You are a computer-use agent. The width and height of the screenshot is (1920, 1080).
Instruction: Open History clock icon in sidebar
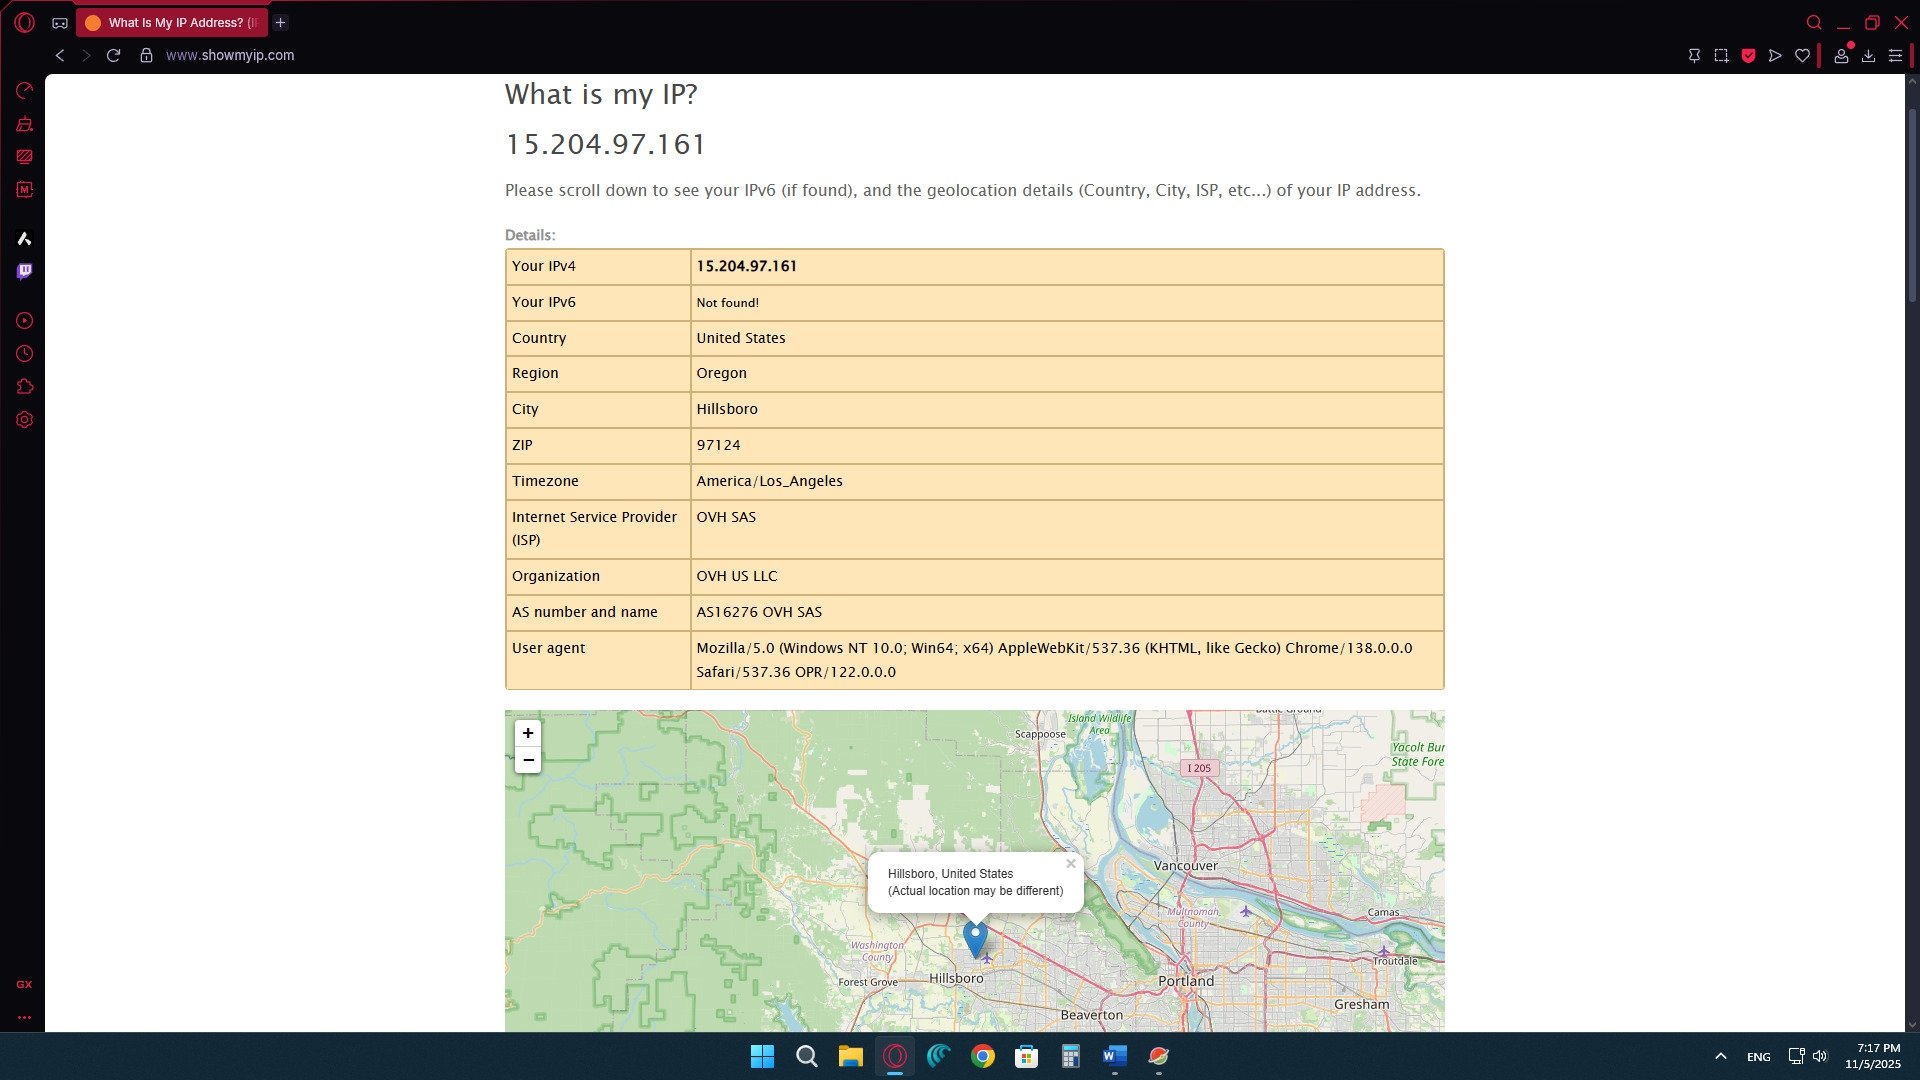pos(24,354)
